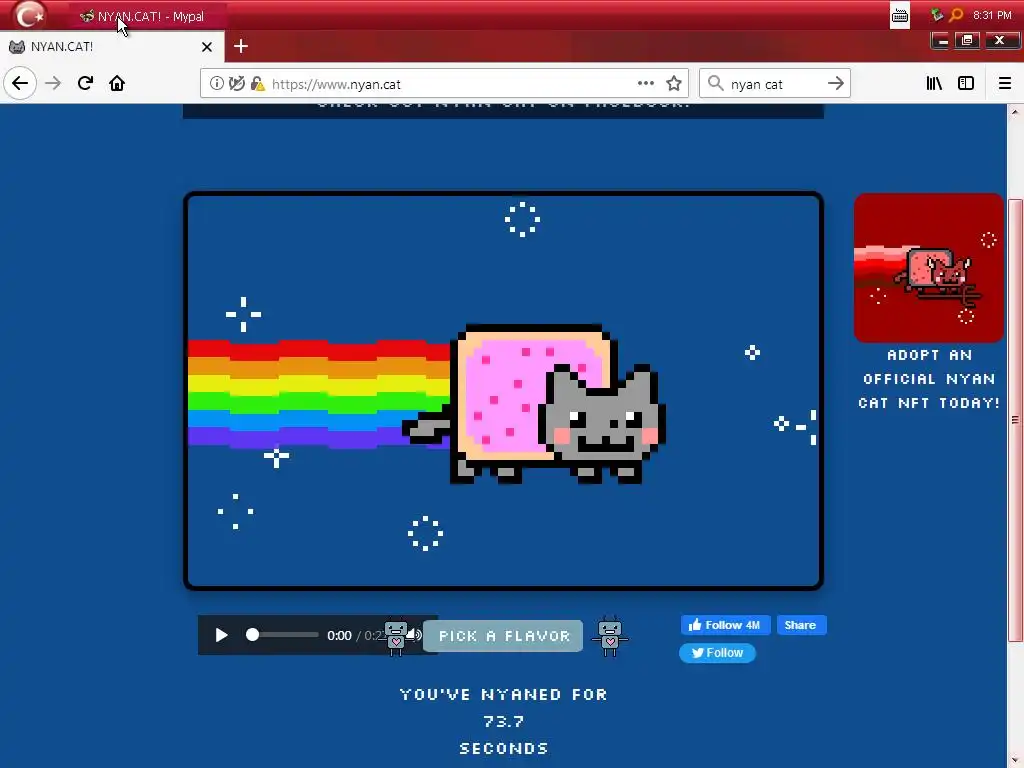This screenshot has height=768, width=1024.
Task: Open the red Nyan Cat NFT thumbnail
Action: coord(929,268)
